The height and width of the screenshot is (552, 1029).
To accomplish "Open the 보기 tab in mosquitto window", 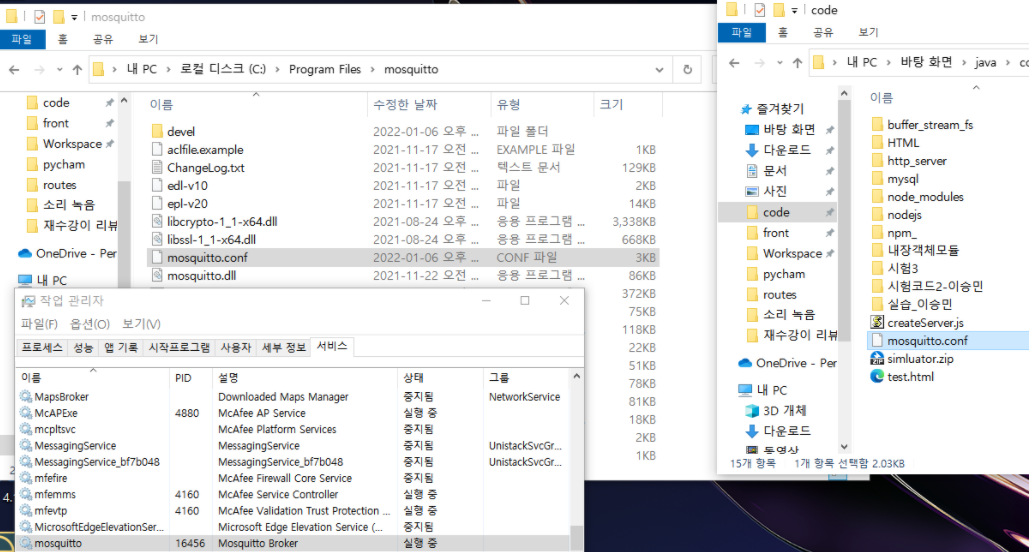I will click(x=148, y=39).
